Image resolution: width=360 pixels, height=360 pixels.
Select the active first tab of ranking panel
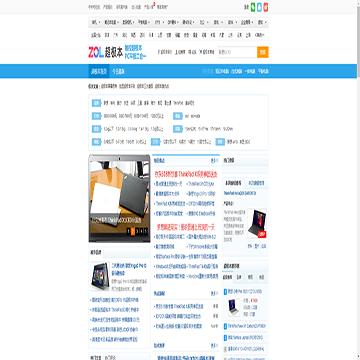coord(228,277)
